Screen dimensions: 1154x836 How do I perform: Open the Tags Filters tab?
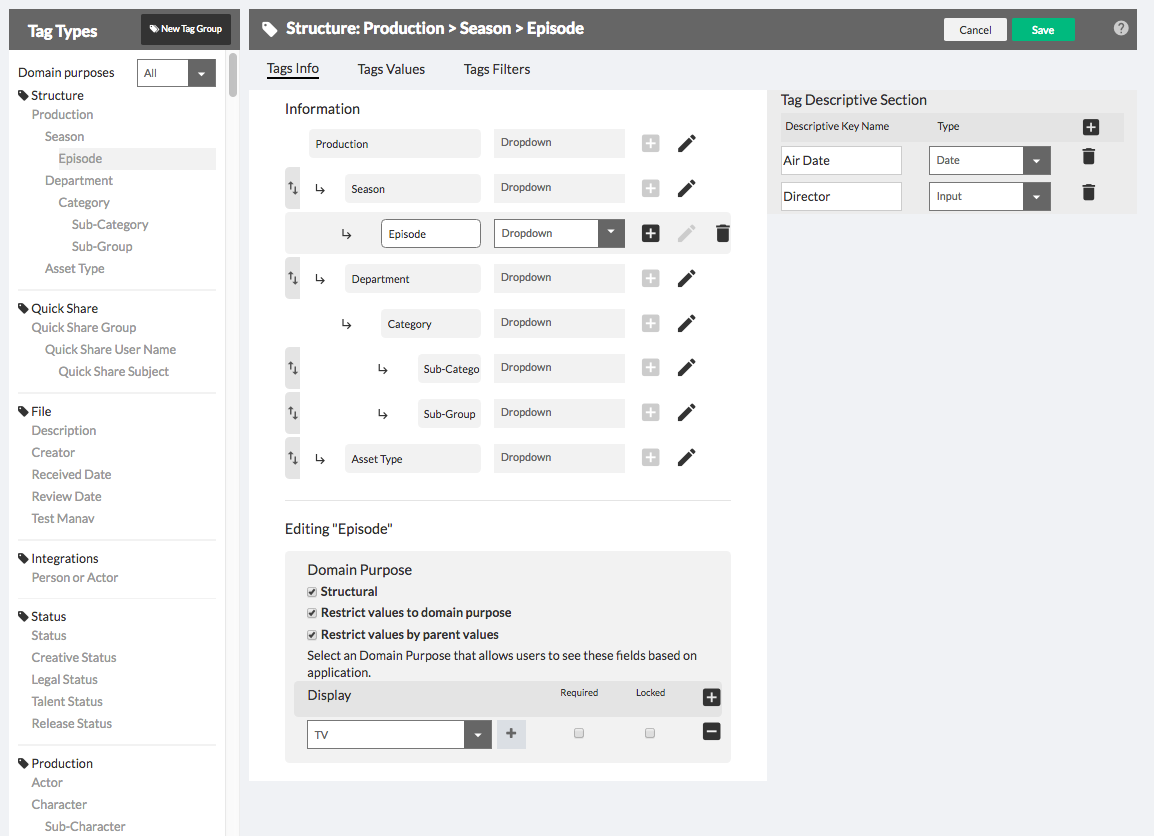tap(496, 69)
